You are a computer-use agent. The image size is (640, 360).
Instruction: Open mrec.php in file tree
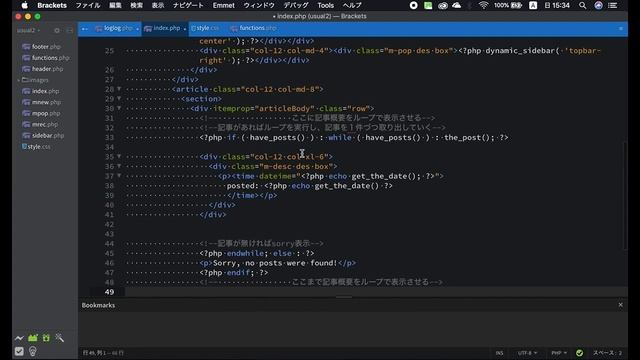40,124
